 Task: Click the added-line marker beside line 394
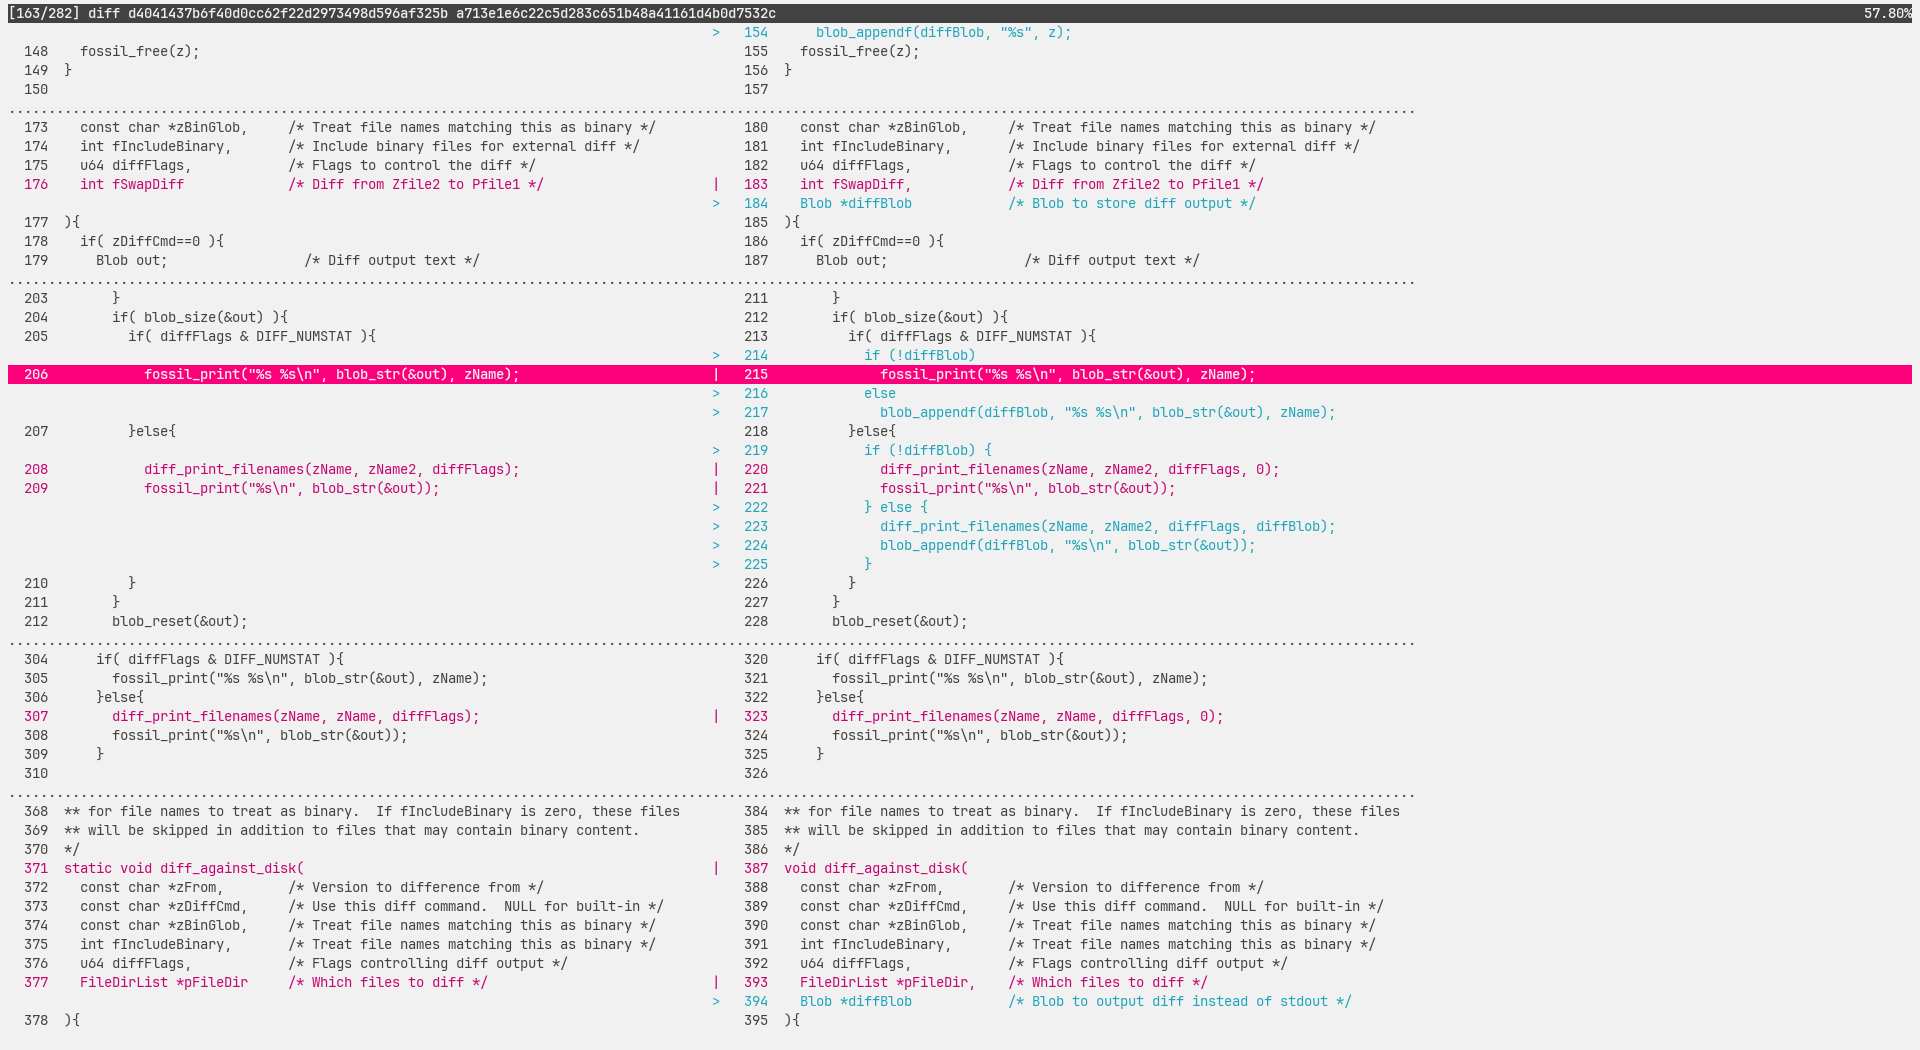715,1002
